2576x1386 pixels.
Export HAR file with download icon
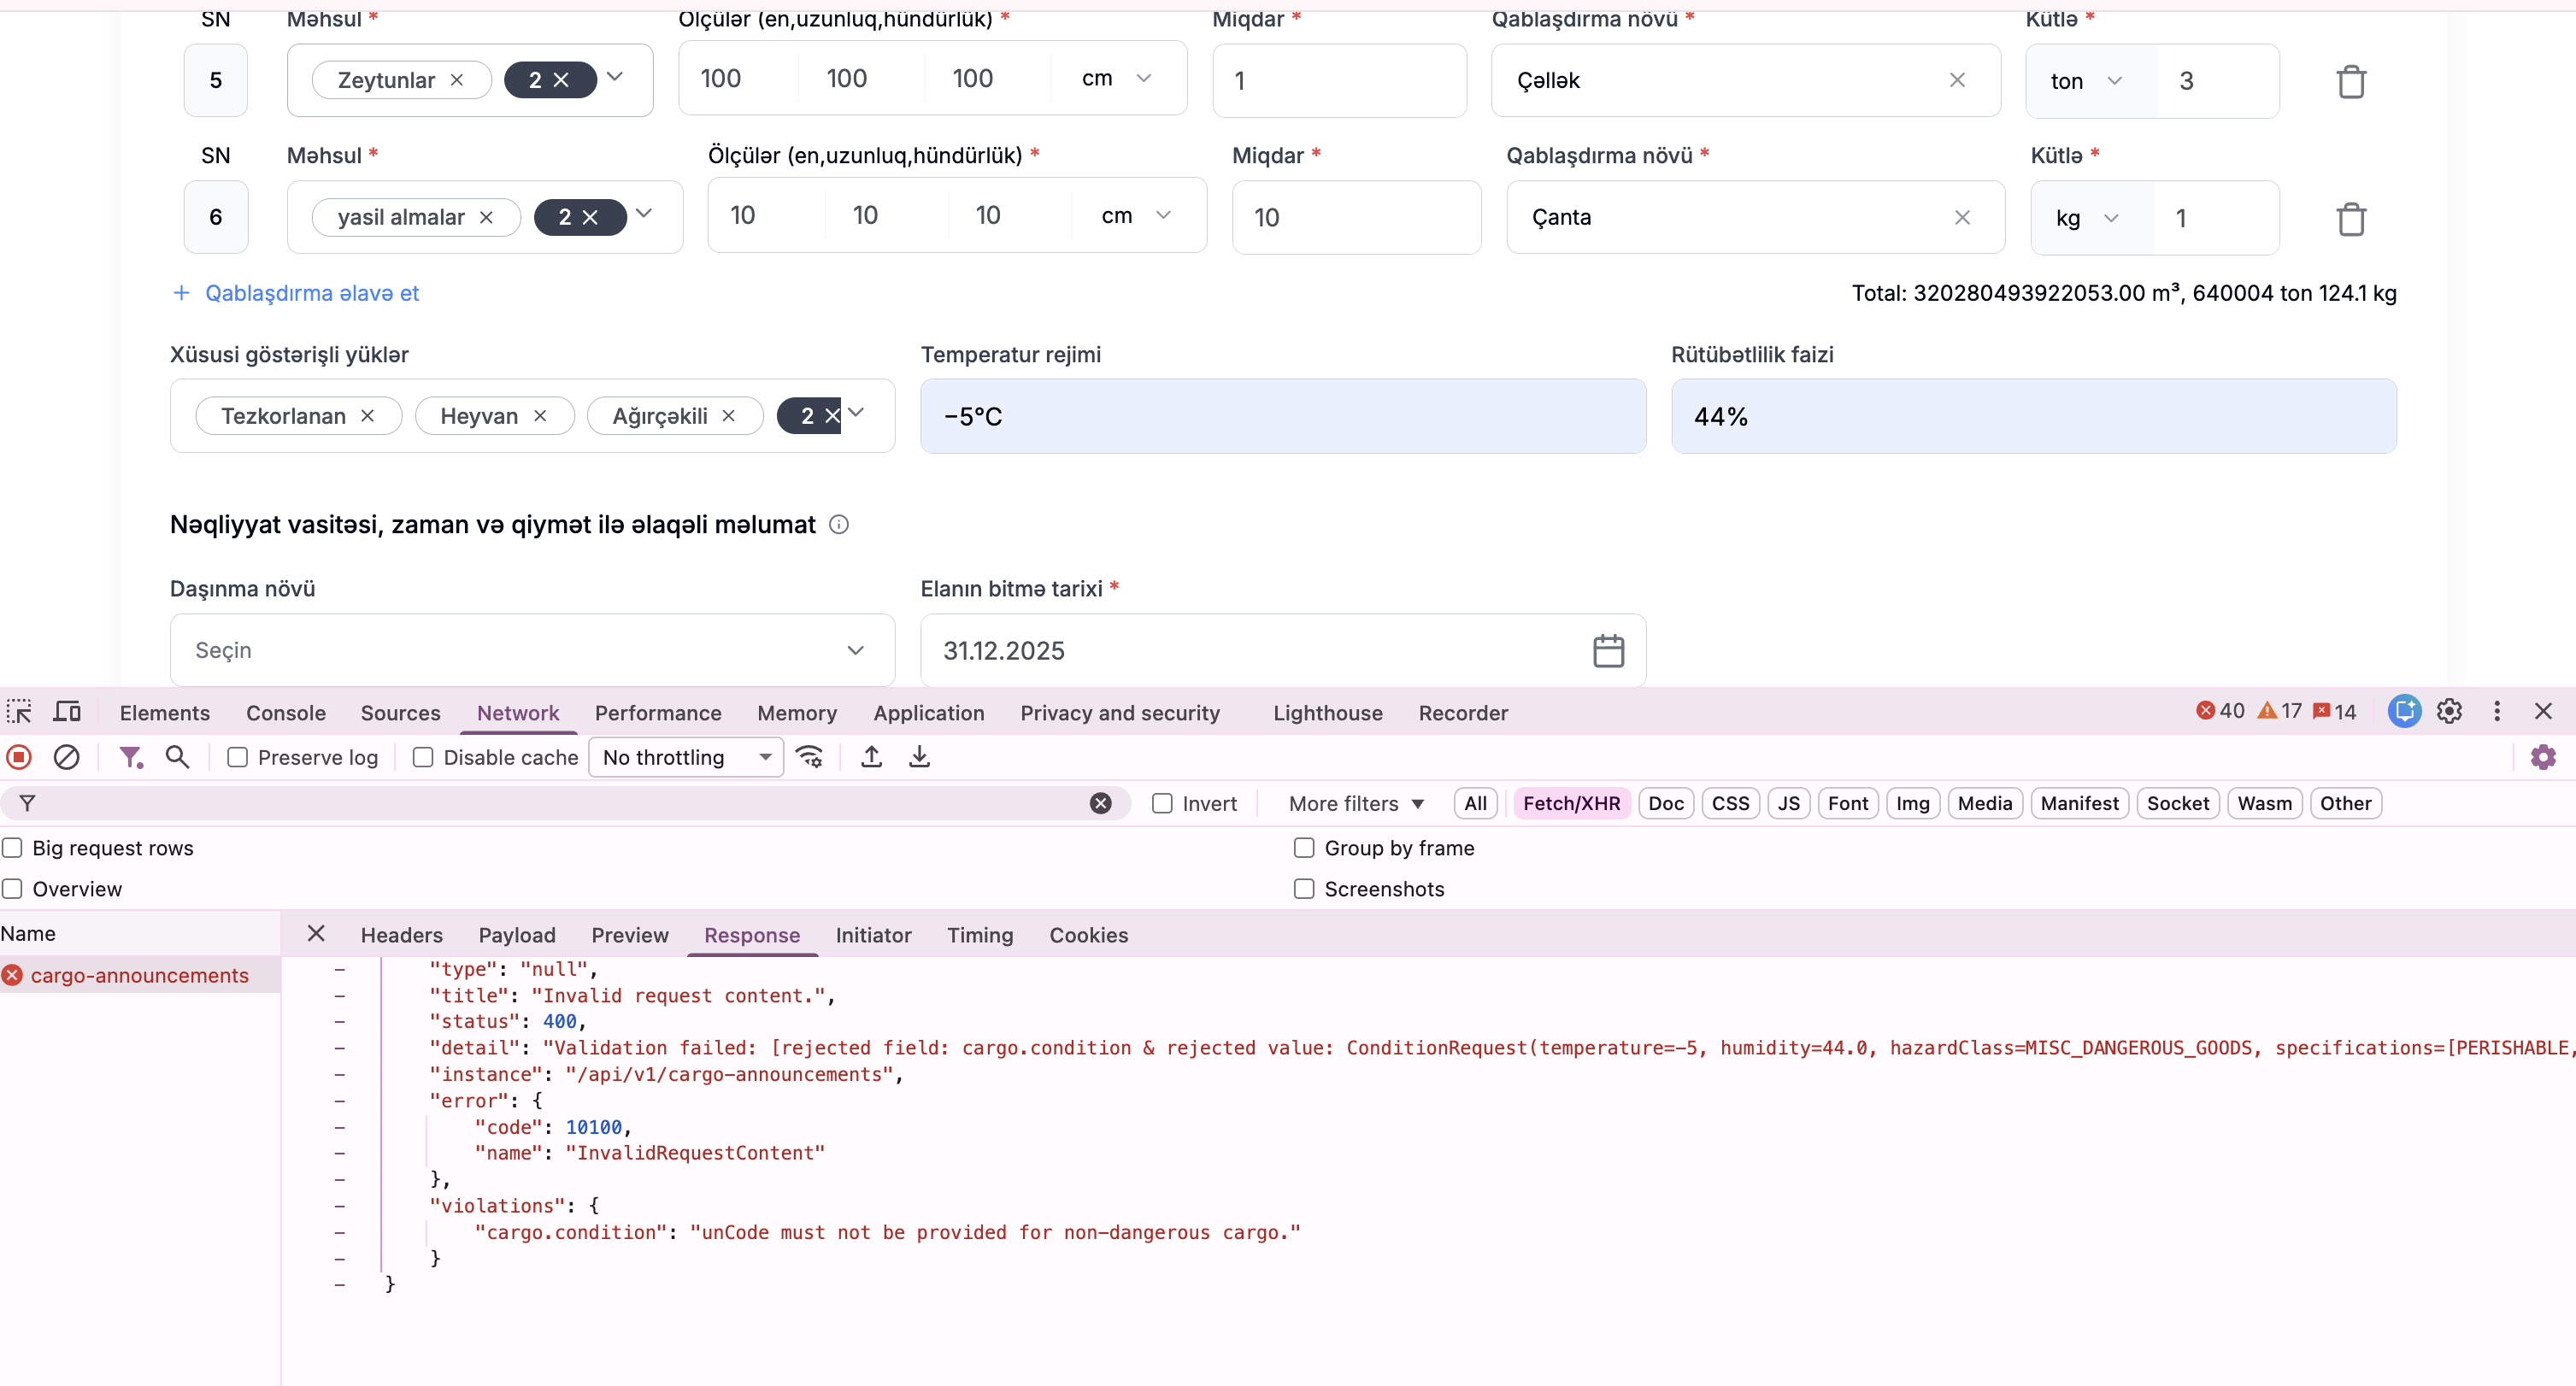(919, 757)
